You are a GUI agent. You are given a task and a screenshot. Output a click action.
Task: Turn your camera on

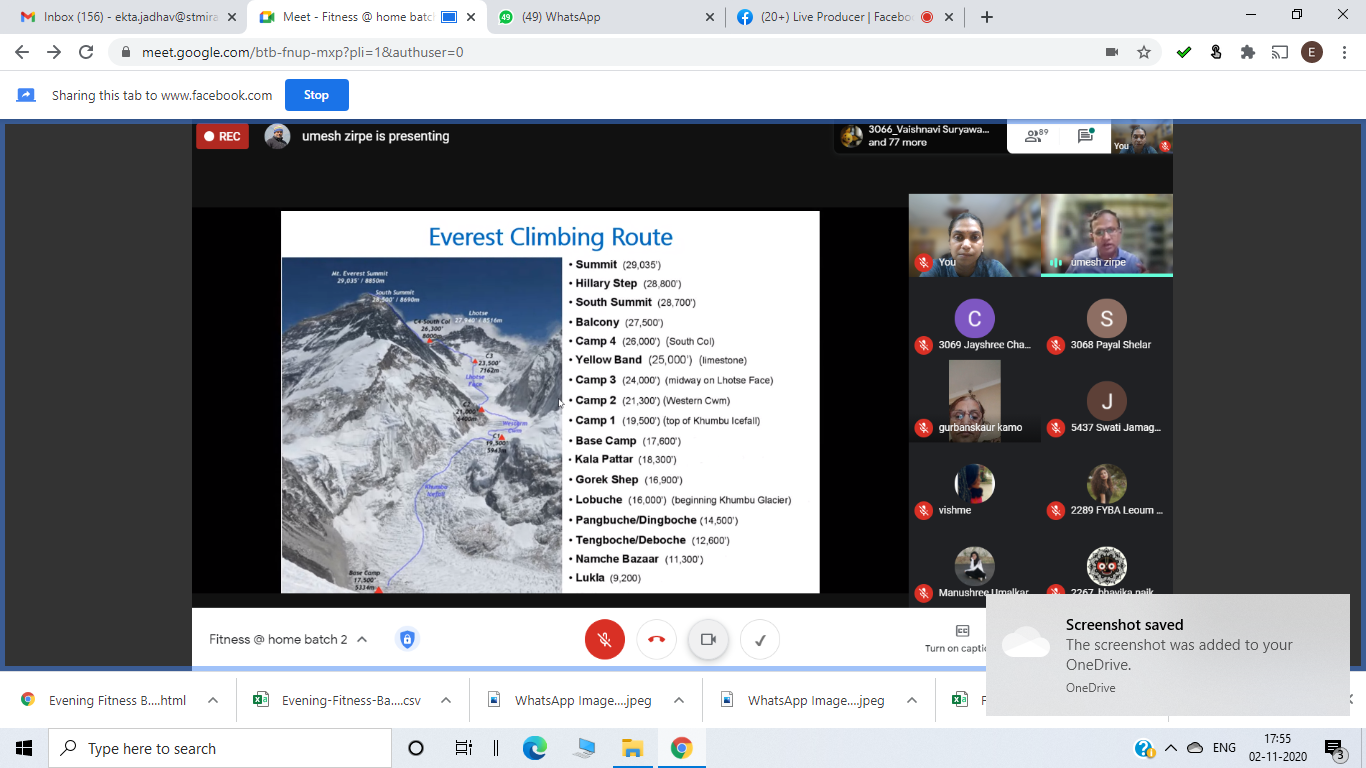pos(708,639)
